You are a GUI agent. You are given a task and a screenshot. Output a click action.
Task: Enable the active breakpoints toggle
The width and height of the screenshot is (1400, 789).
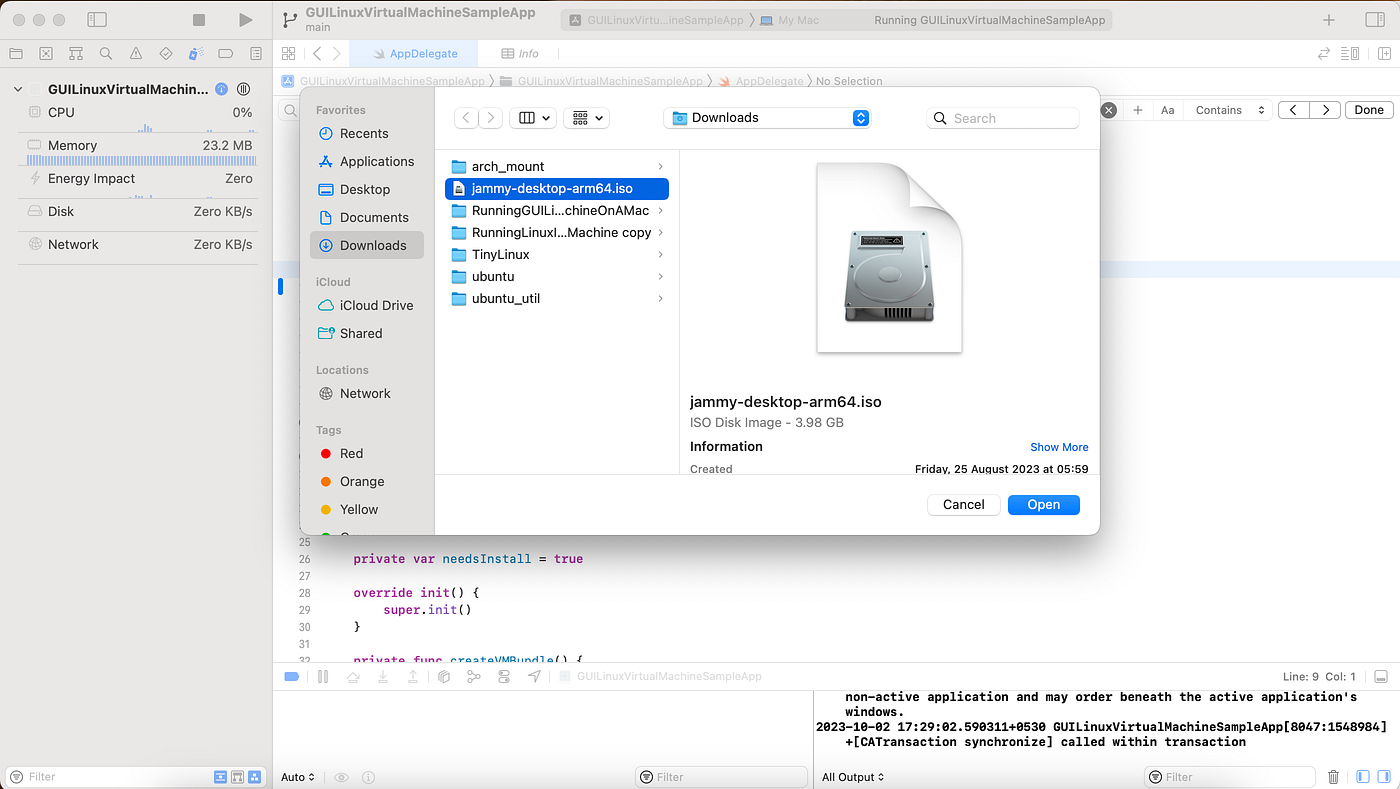[x=291, y=676]
